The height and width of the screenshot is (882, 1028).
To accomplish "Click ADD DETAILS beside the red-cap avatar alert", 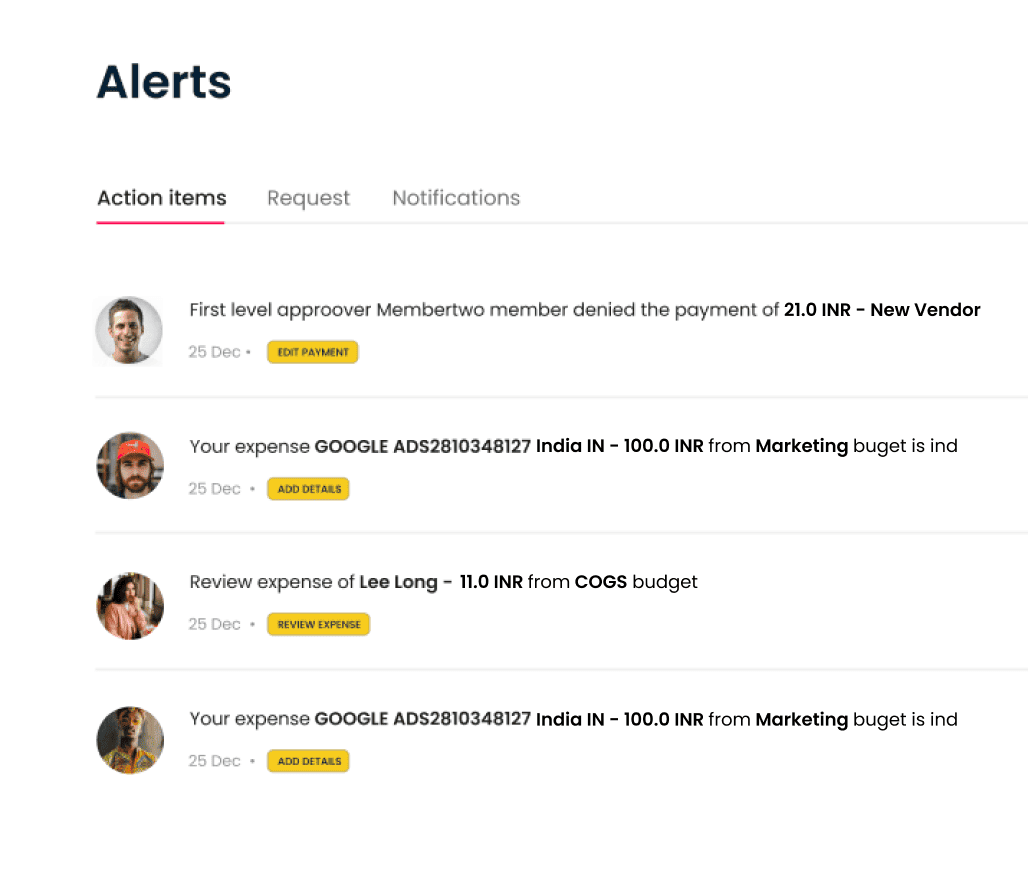I will (308, 489).
